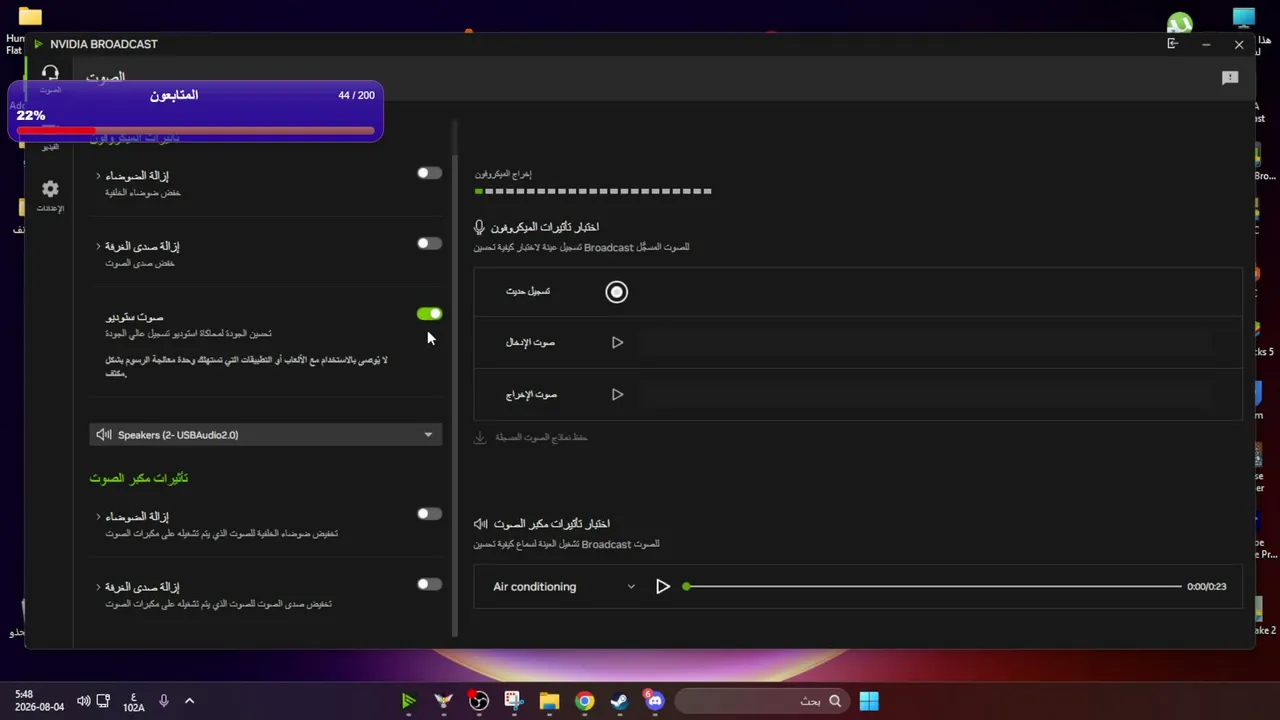Image resolution: width=1280 pixels, height=720 pixels.
Task: Play the input audio (صوت الإدخال)
Action: (x=617, y=343)
